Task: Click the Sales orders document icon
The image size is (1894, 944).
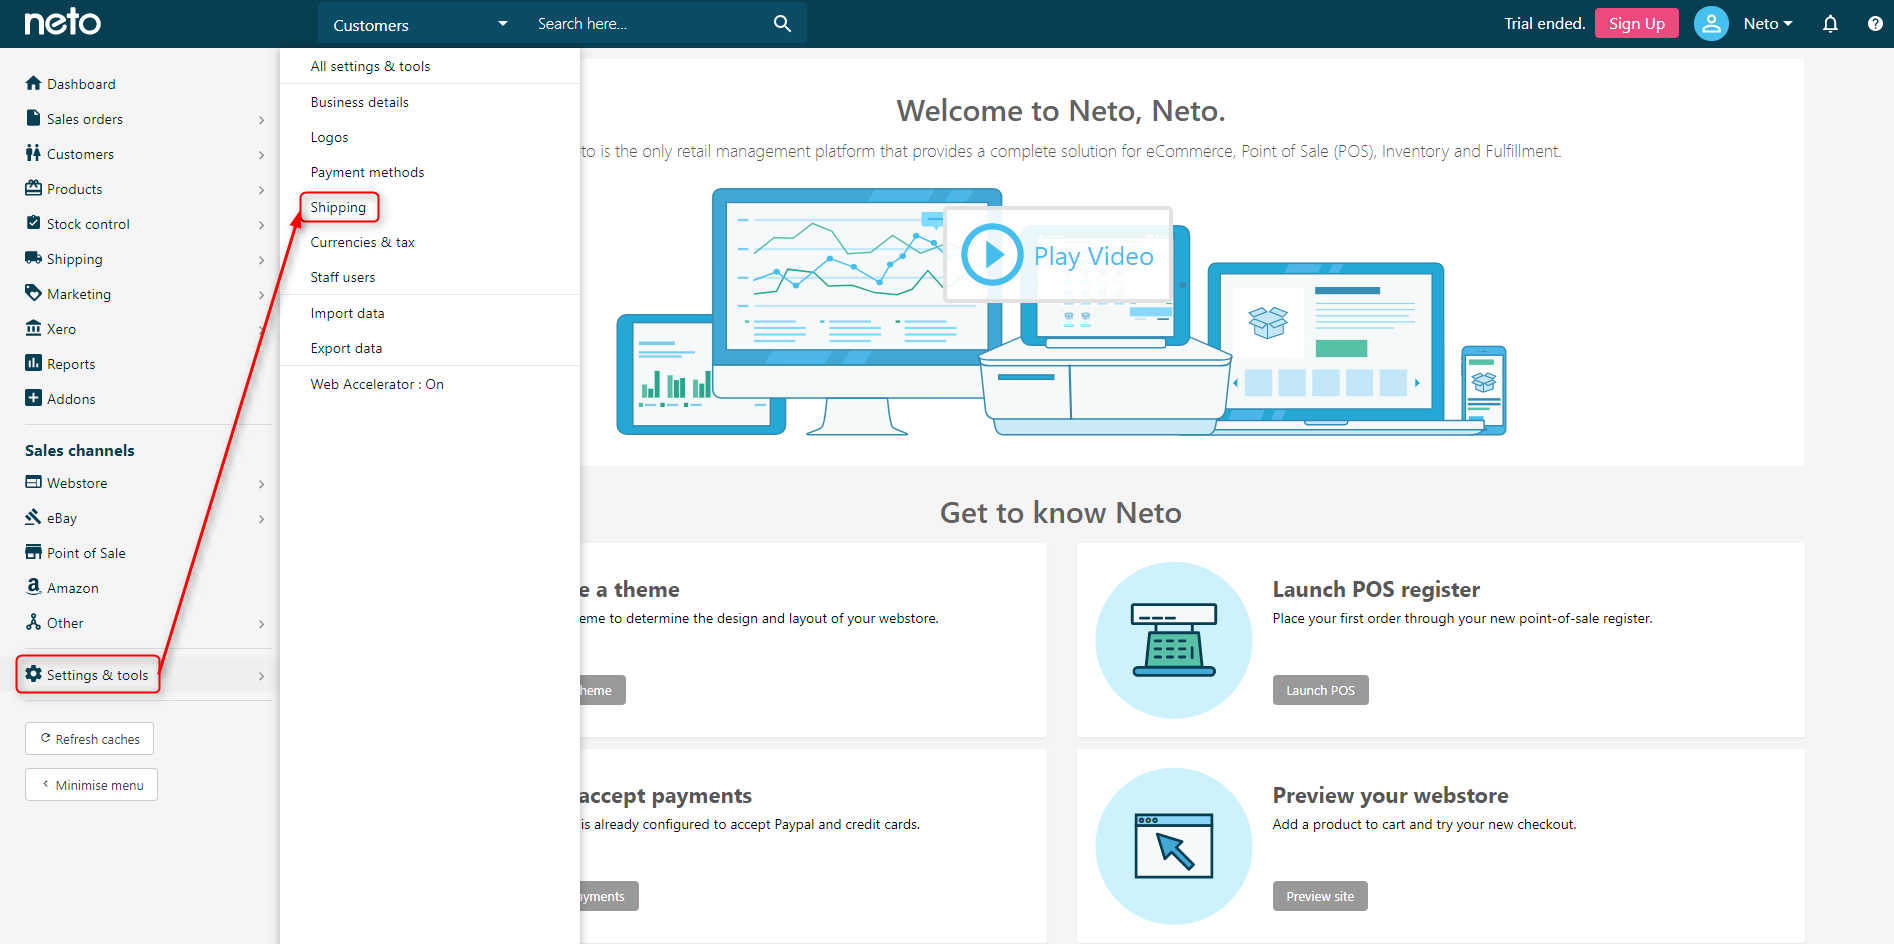Action: point(33,118)
